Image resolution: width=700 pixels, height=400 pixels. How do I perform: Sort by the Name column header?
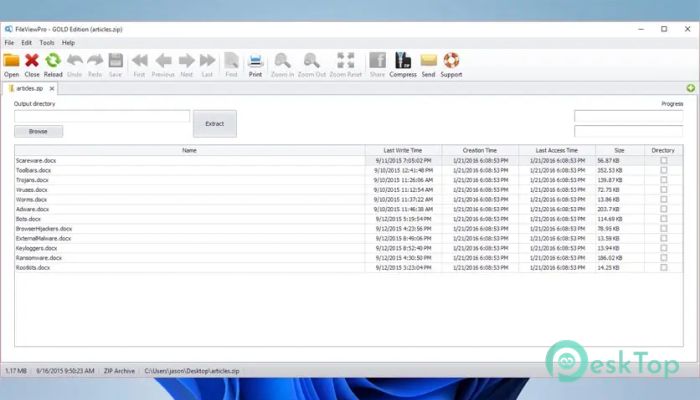click(189, 150)
